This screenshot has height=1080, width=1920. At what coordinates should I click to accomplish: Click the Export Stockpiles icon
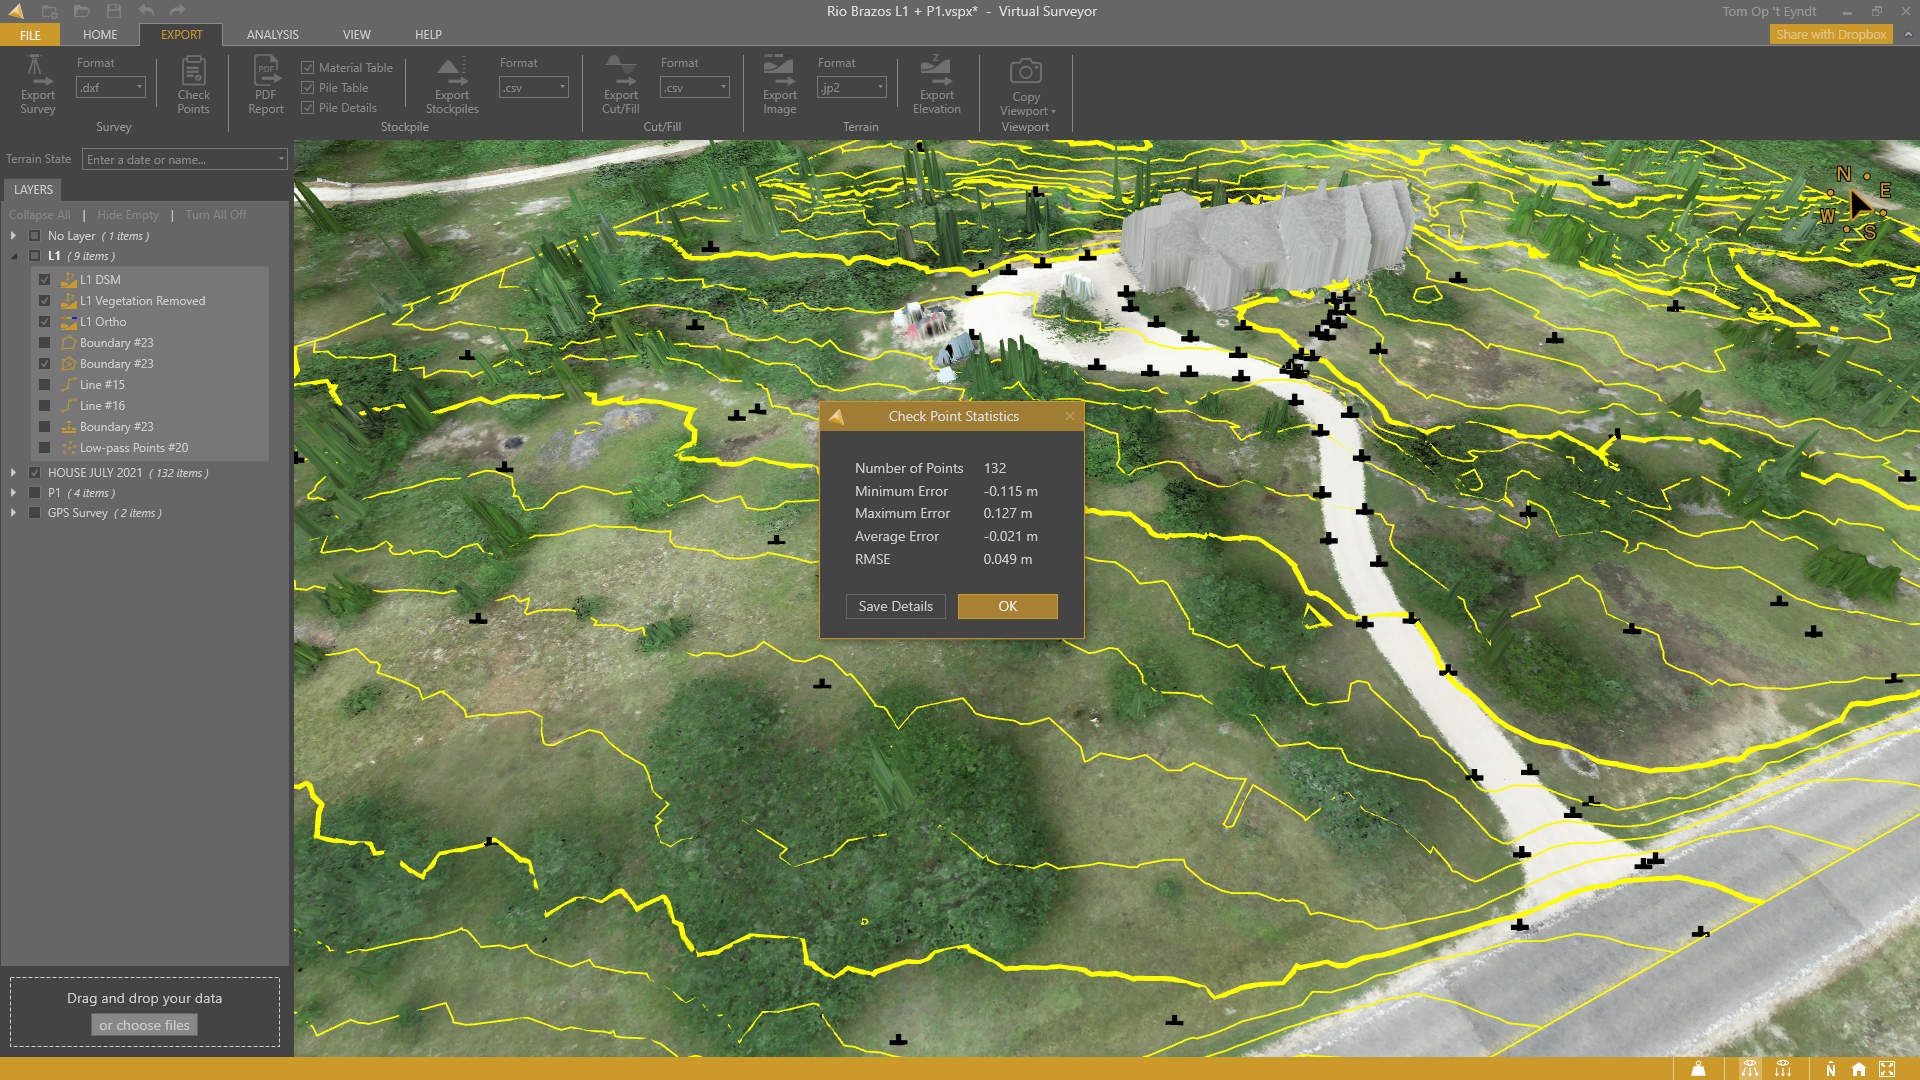point(451,71)
